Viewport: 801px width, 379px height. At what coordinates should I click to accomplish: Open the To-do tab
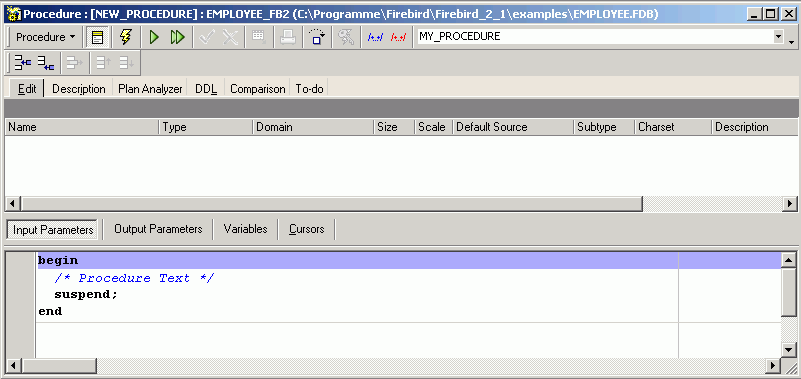[309, 89]
